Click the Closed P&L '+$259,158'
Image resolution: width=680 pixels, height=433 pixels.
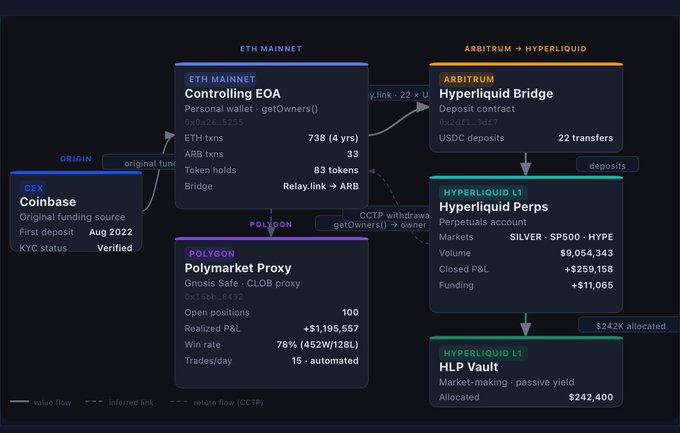(588, 269)
